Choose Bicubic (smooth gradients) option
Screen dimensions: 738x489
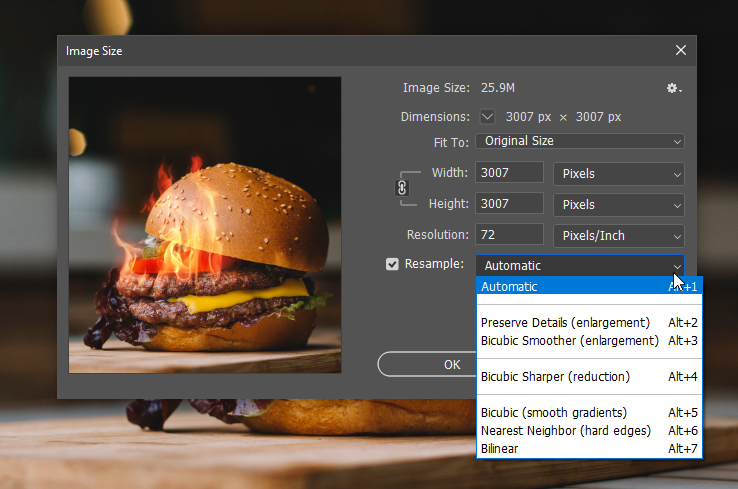tap(589, 413)
